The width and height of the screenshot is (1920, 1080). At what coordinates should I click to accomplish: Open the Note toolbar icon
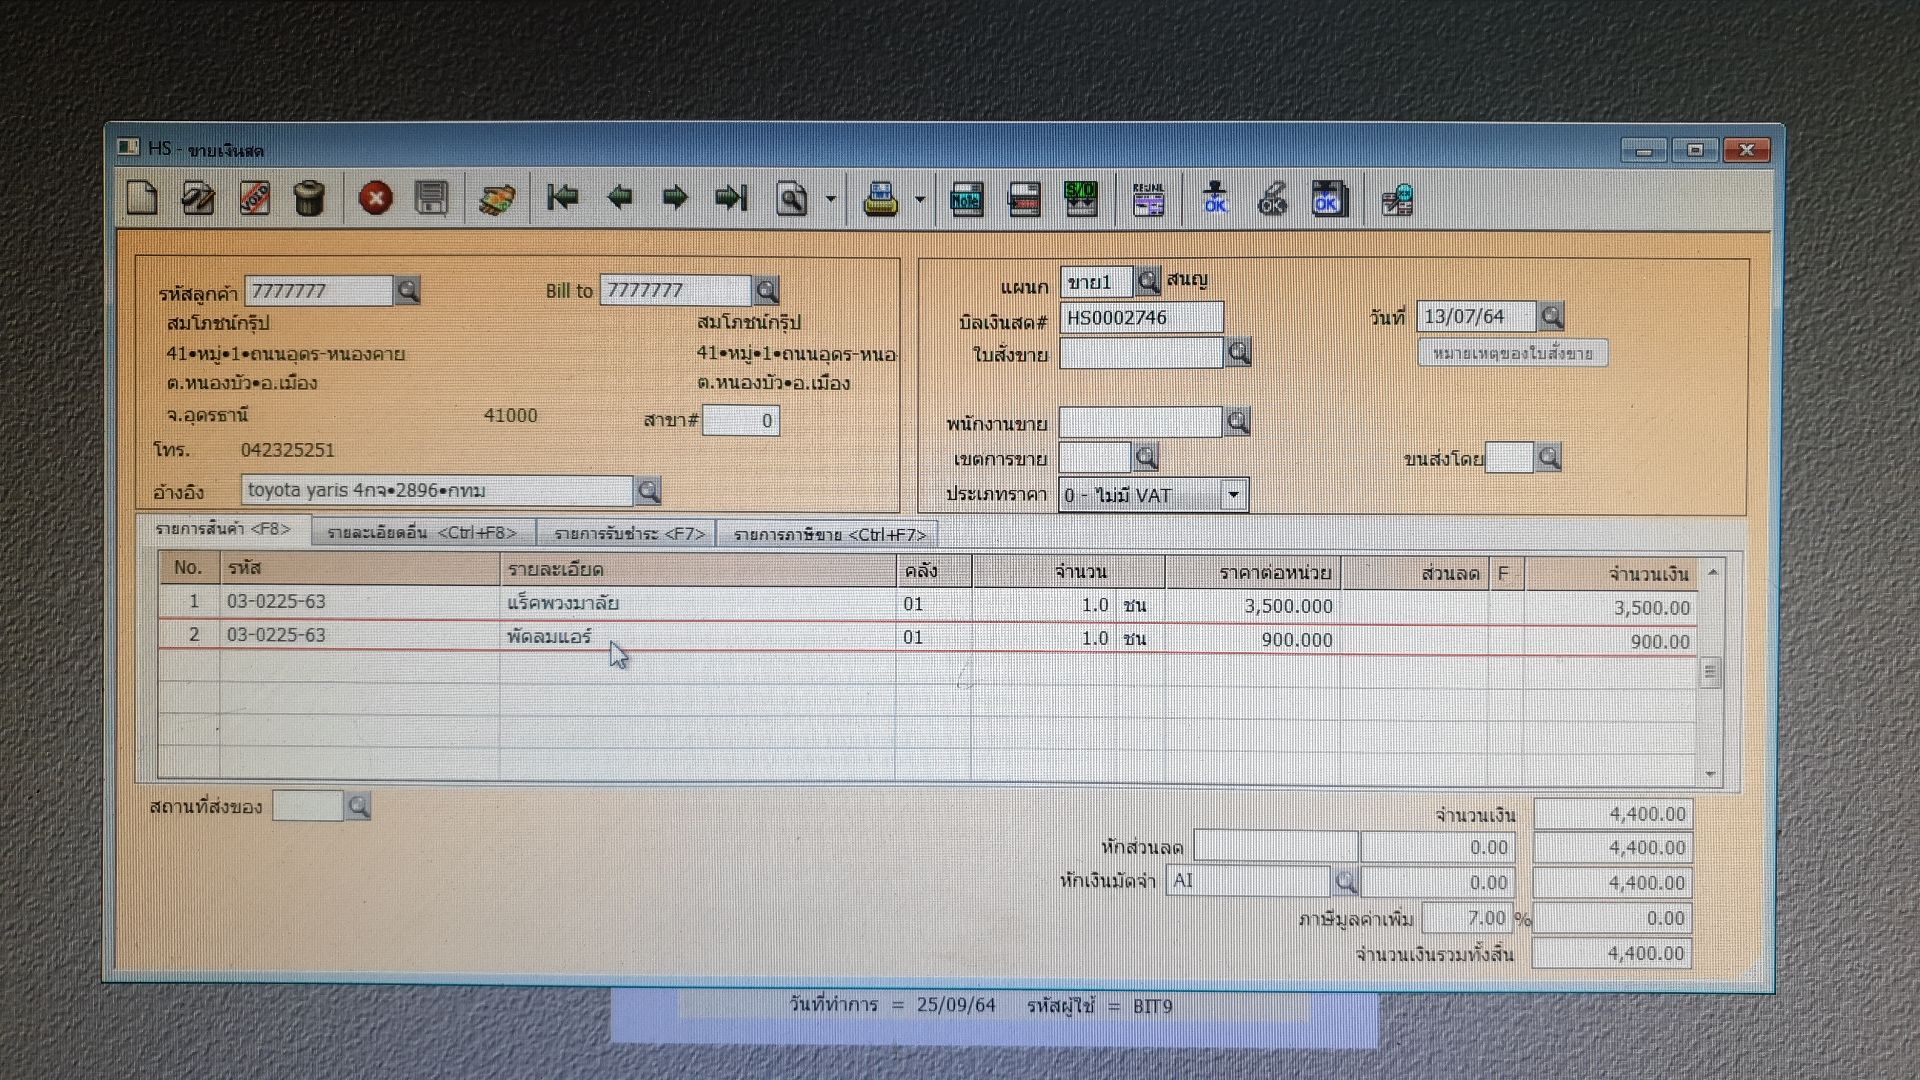pos(966,199)
